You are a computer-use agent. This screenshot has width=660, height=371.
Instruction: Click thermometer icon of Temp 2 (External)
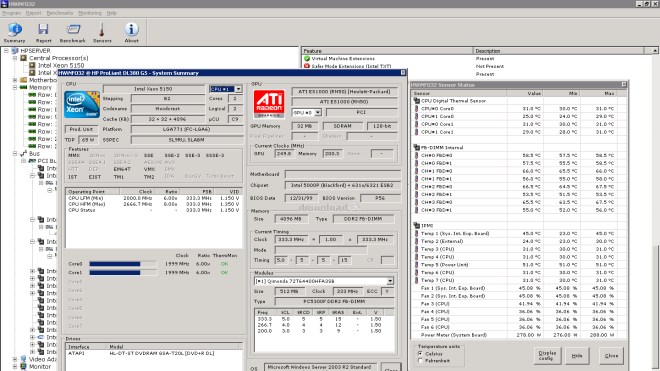(417, 241)
